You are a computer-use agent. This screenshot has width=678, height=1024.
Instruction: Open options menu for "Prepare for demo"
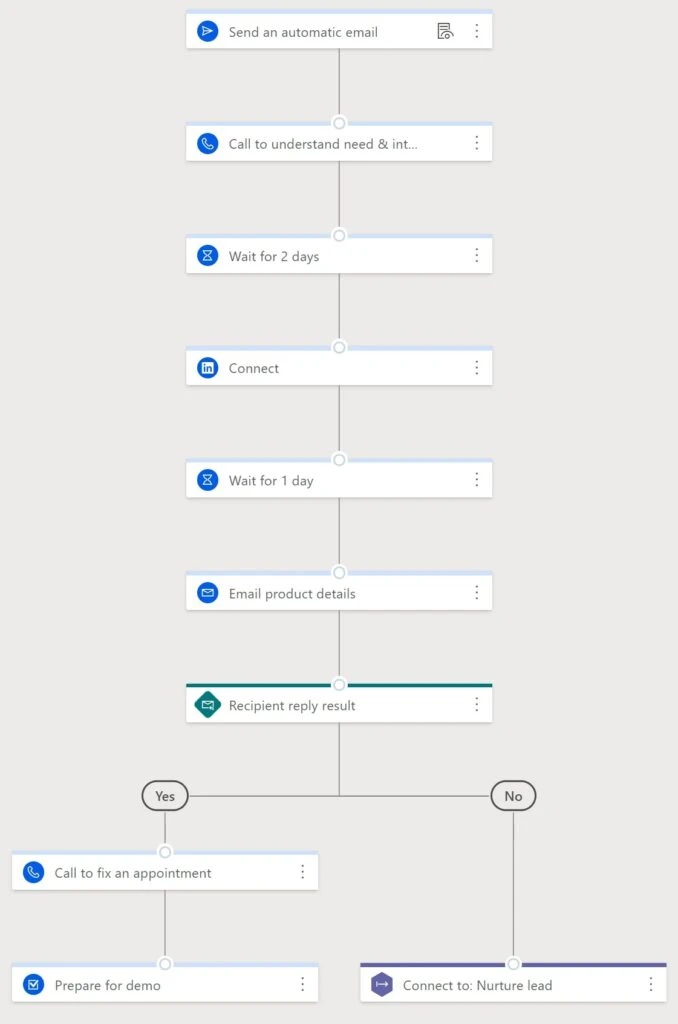tap(303, 985)
